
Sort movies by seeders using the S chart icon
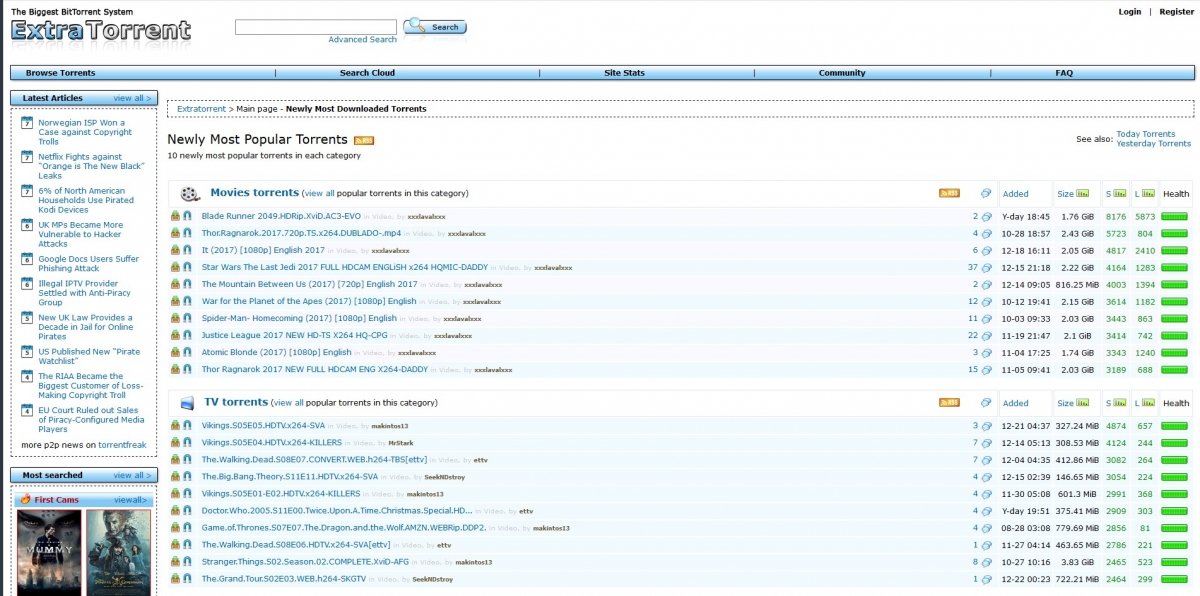pos(1120,194)
